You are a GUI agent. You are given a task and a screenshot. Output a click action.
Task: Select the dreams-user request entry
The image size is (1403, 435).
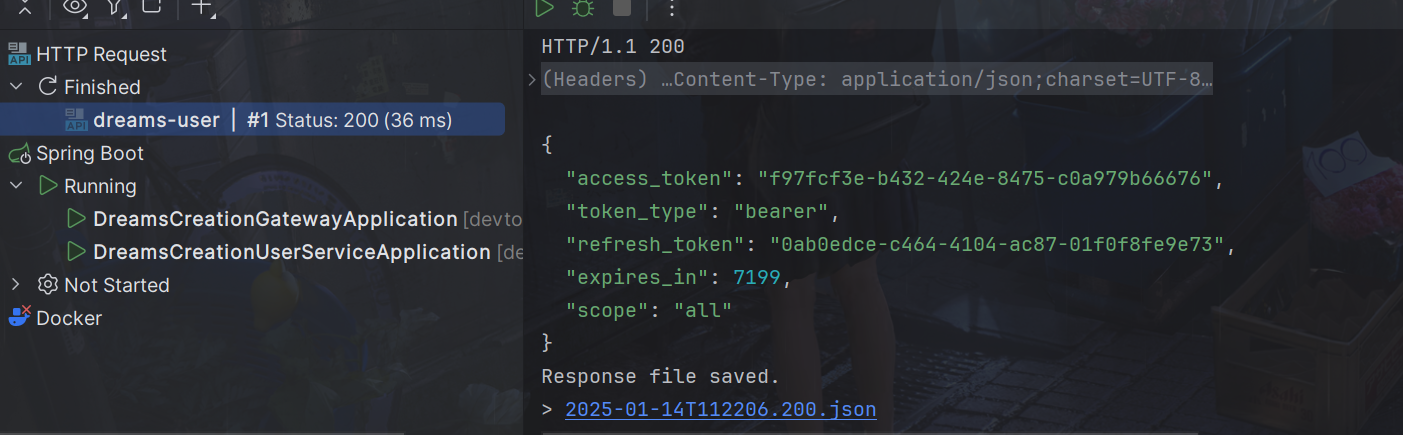156,120
